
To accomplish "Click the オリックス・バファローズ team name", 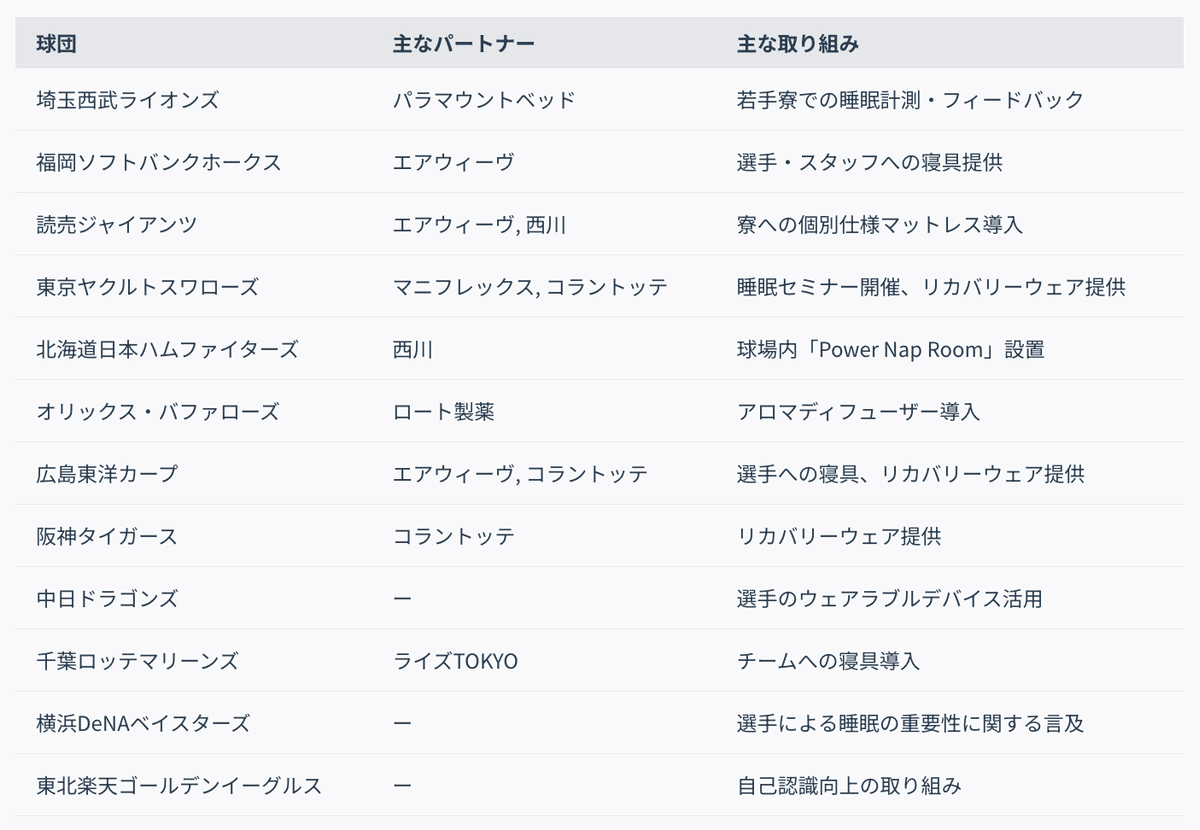I will coord(158,411).
